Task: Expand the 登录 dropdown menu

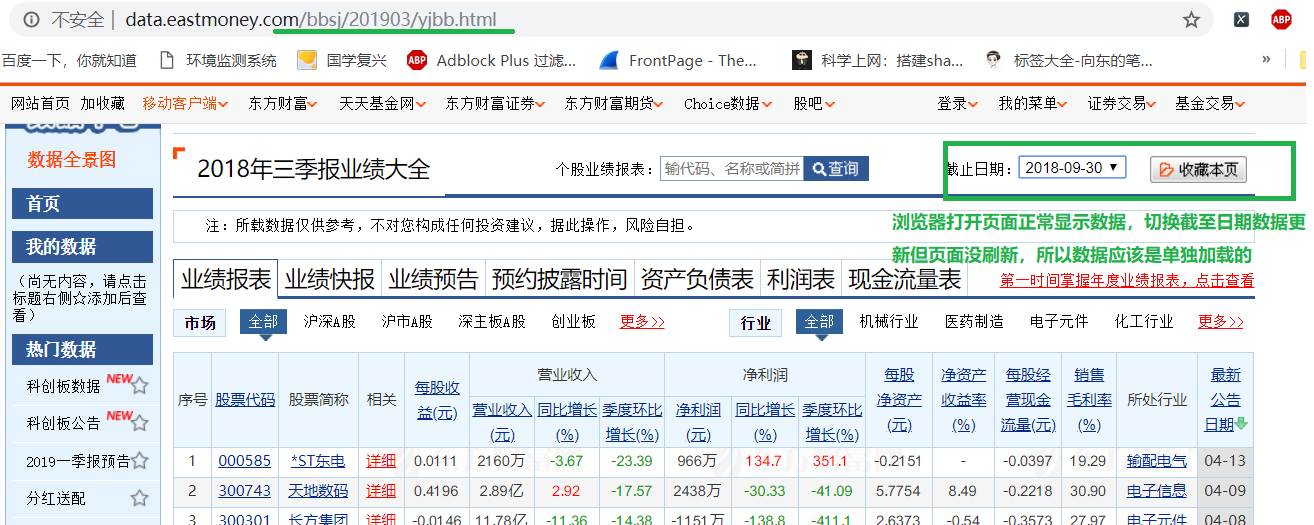Action: [x=958, y=103]
